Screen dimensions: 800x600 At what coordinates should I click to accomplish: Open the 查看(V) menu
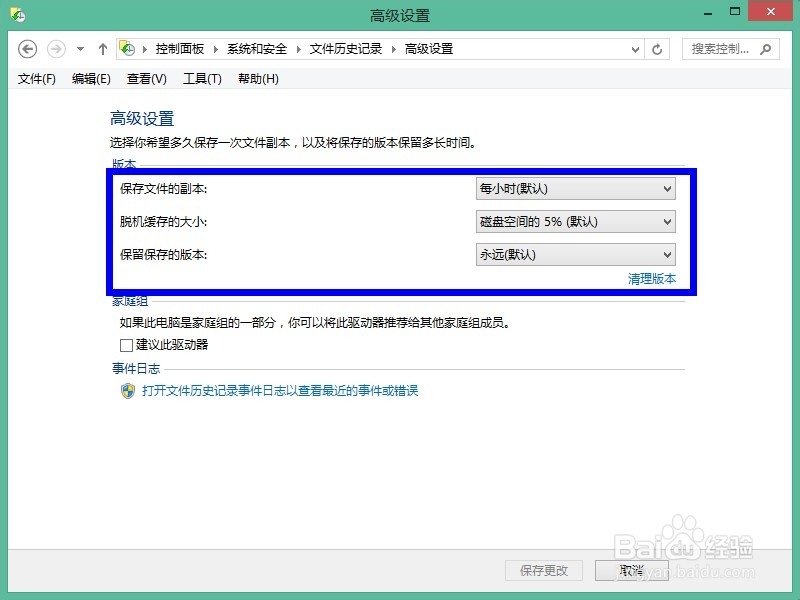[x=145, y=78]
